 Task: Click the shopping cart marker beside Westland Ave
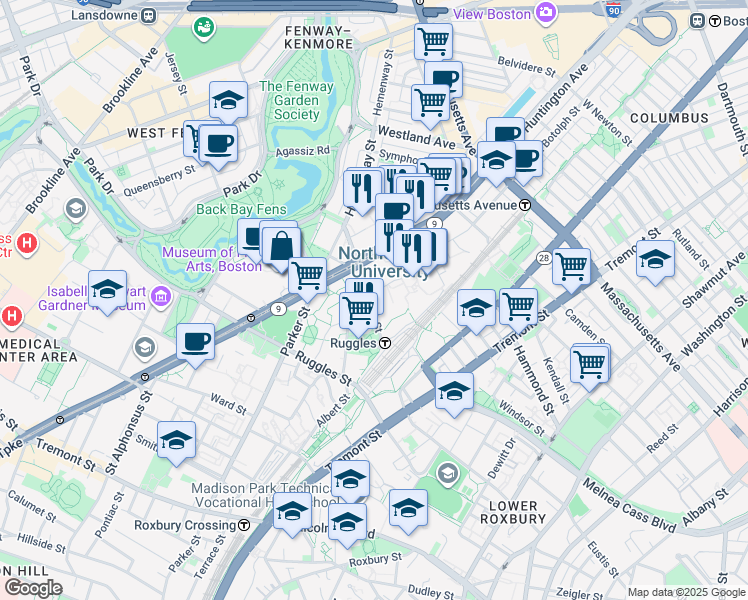point(430,104)
